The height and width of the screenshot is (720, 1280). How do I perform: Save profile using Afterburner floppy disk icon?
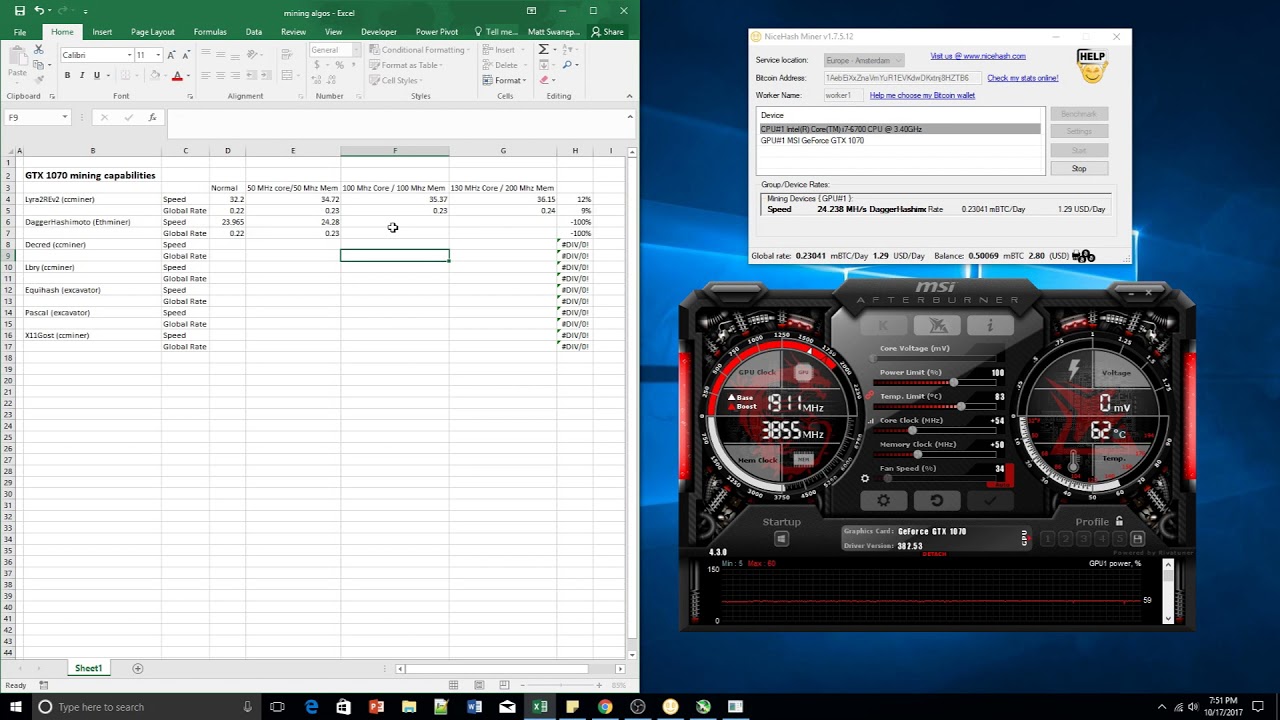1137,539
